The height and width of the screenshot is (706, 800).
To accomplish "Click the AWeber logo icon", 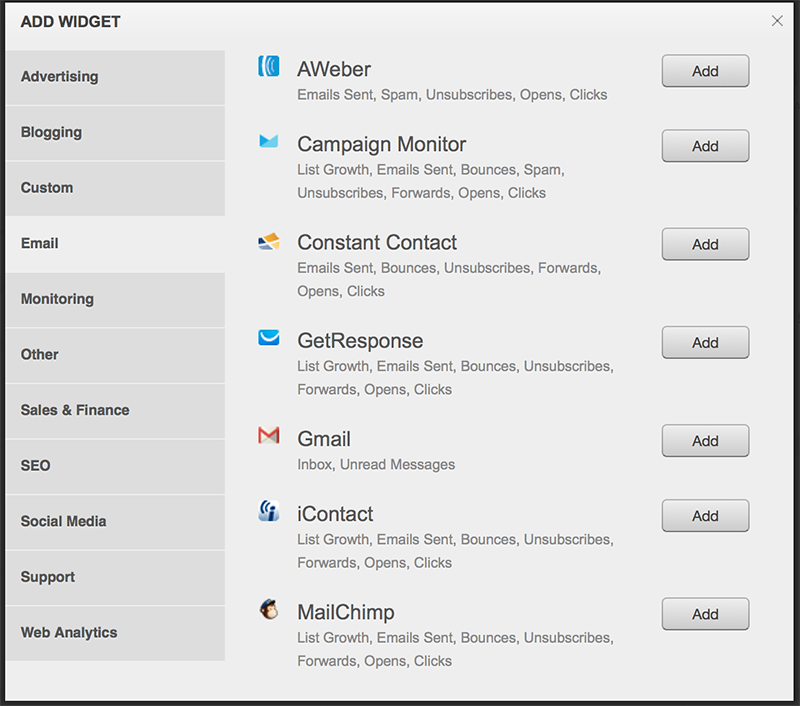I will click(268, 67).
